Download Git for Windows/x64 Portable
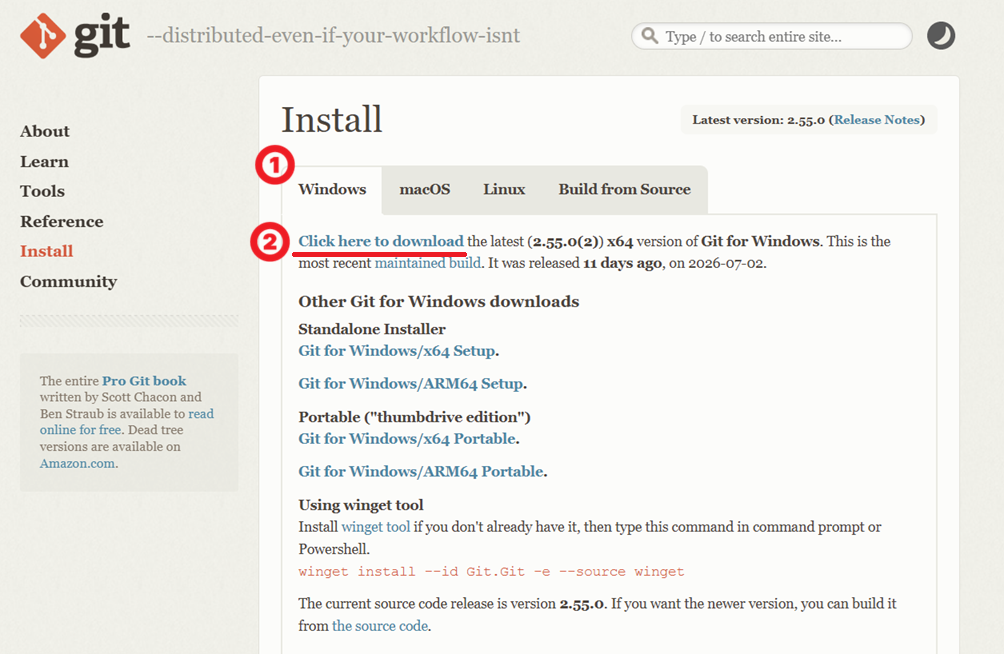Viewport: 1004px width, 654px height. (x=407, y=438)
